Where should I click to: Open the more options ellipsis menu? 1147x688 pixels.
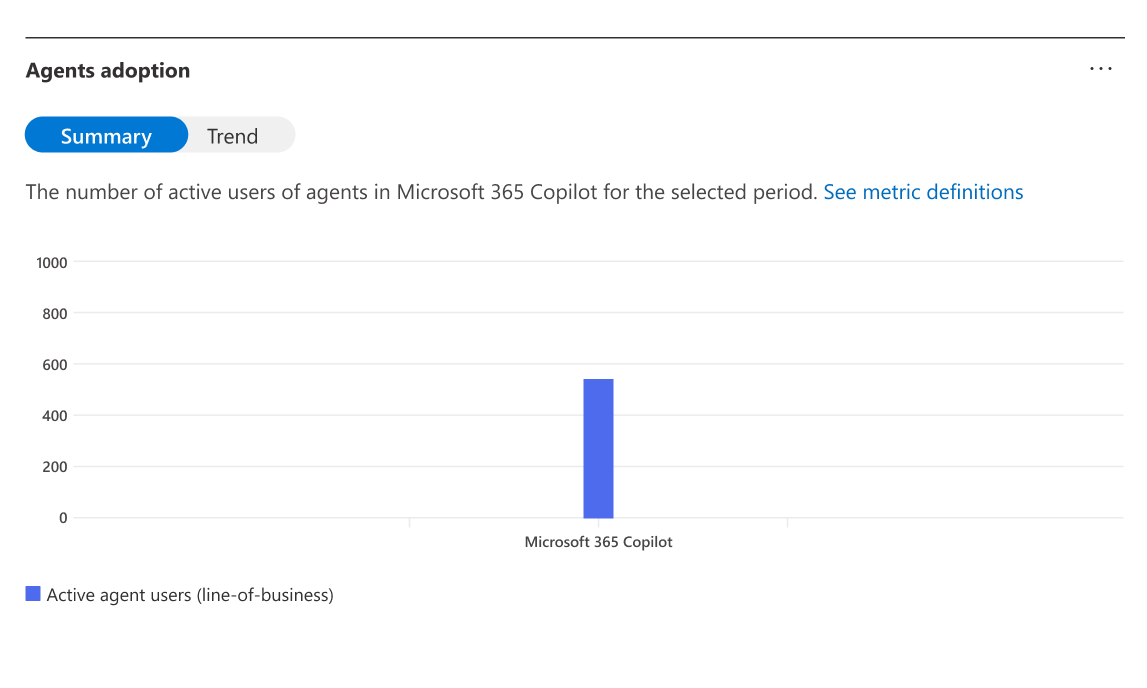click(x=1100, y=69)
